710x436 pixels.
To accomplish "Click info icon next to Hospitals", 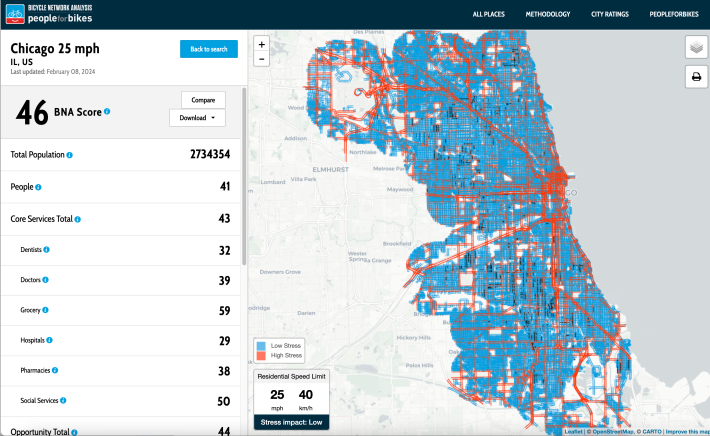I will pos(48,341).
